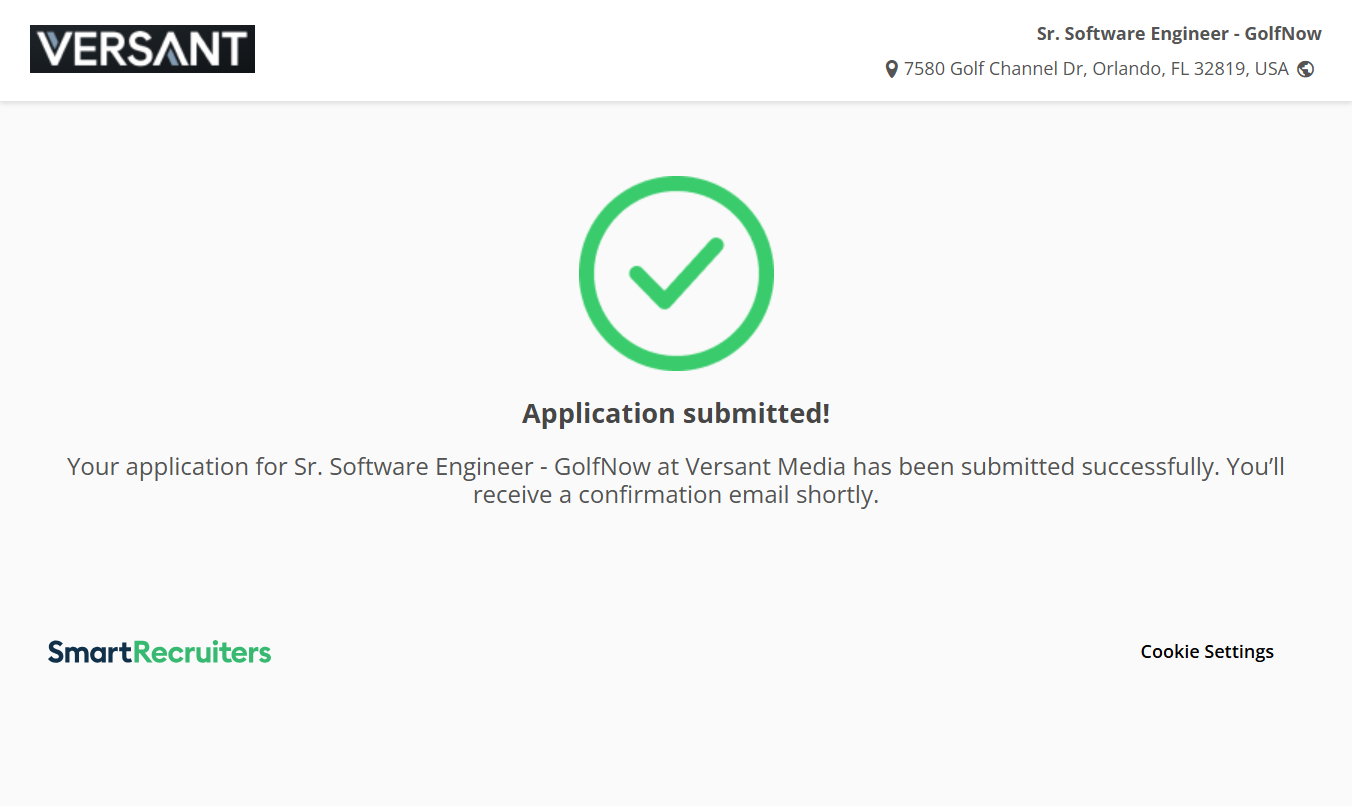Click the green "Recruiters" word in footer logo
1352x806 pixels.
202,652
